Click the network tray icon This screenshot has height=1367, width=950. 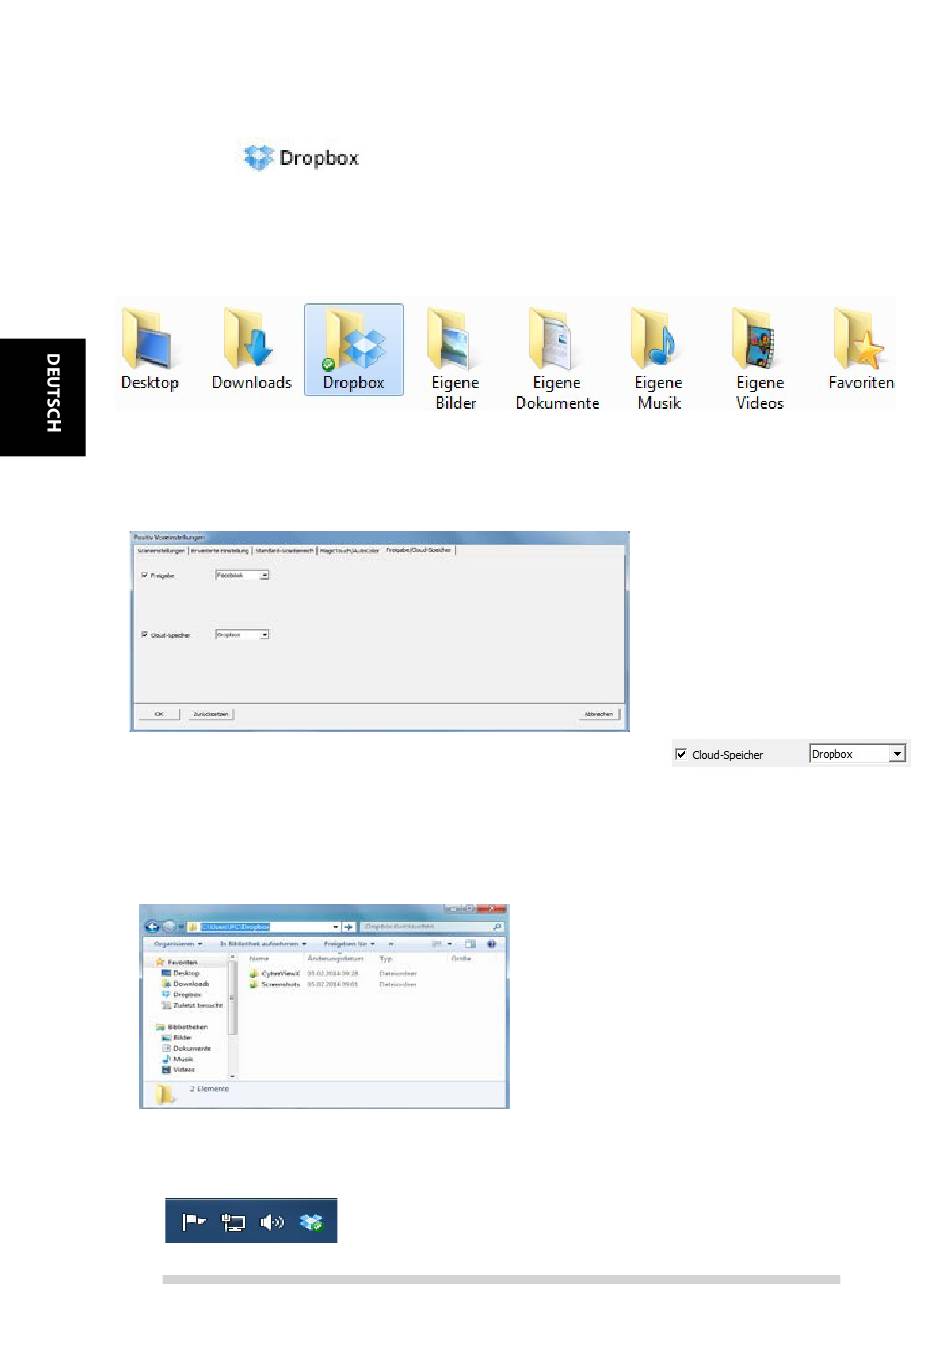[233, 1222]
